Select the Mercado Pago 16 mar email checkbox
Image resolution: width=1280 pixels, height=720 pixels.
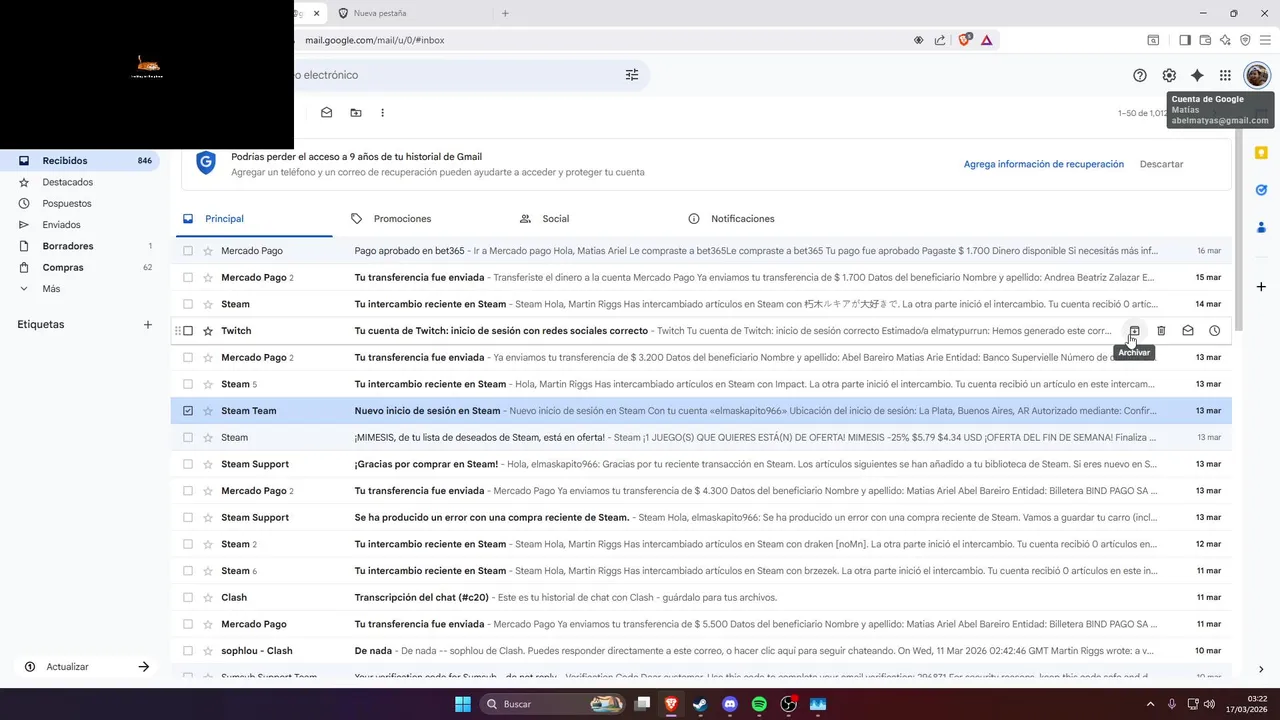pyautogui.click(x=188, y=251)
